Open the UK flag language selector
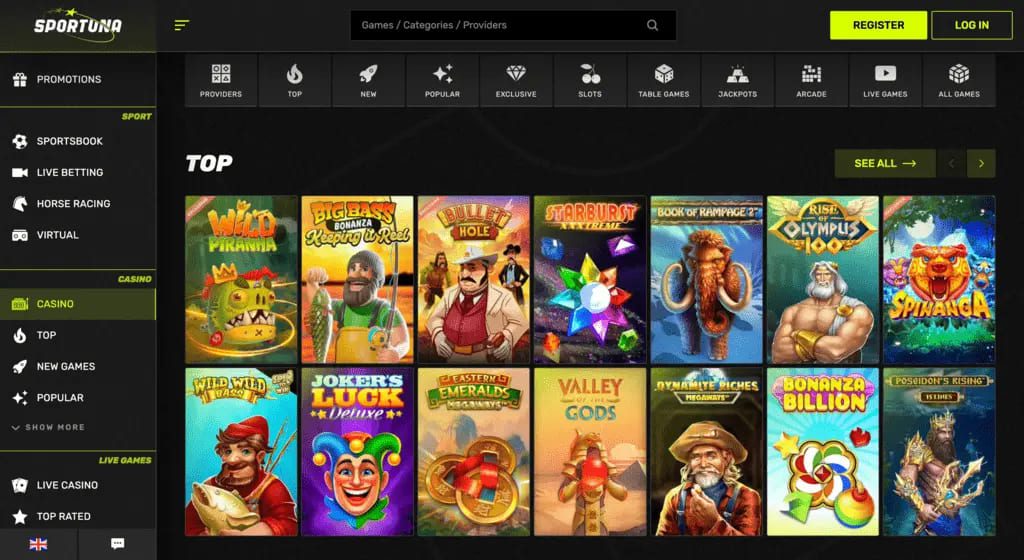The height and width of the screenshot is (560, 1024). coord(39,544)
